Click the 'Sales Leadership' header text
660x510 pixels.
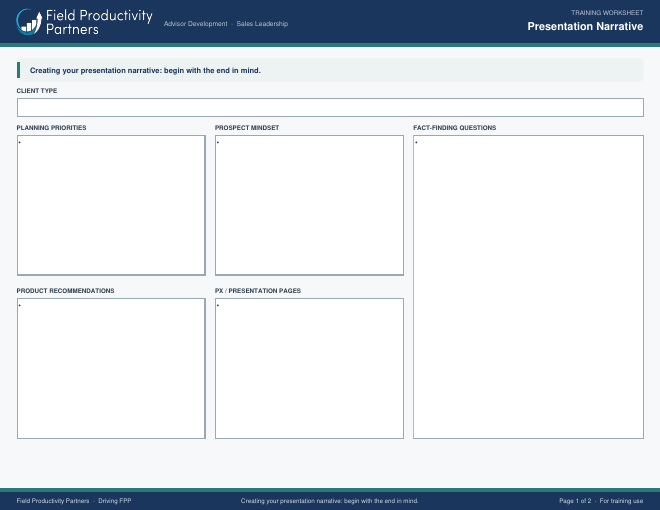262,24
